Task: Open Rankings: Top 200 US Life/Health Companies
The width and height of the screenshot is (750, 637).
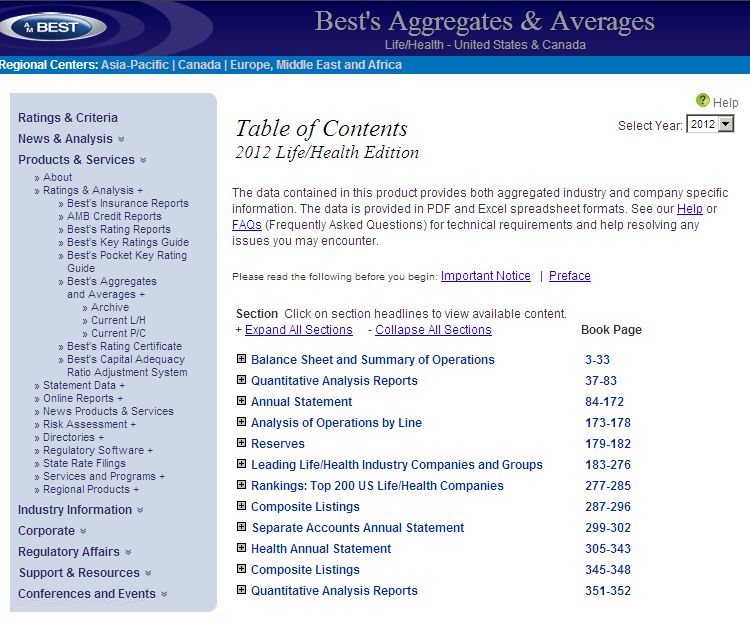Action: tap(377, 486)
